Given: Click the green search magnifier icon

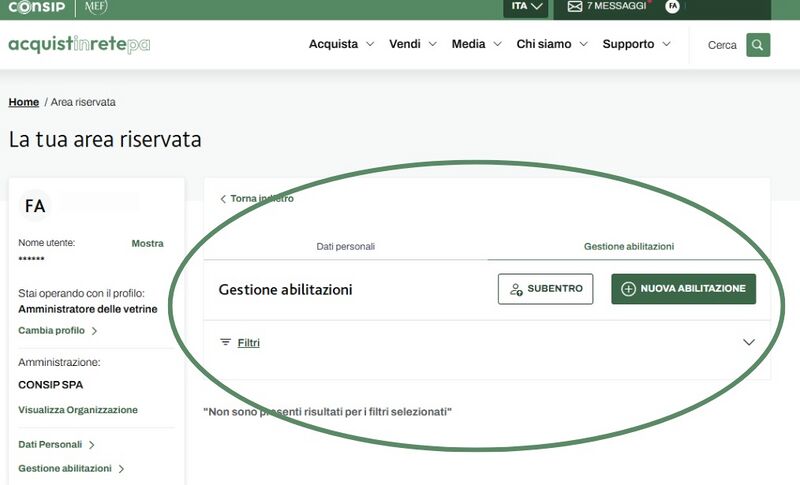Looking at the screenshot, I should [758, 45].
